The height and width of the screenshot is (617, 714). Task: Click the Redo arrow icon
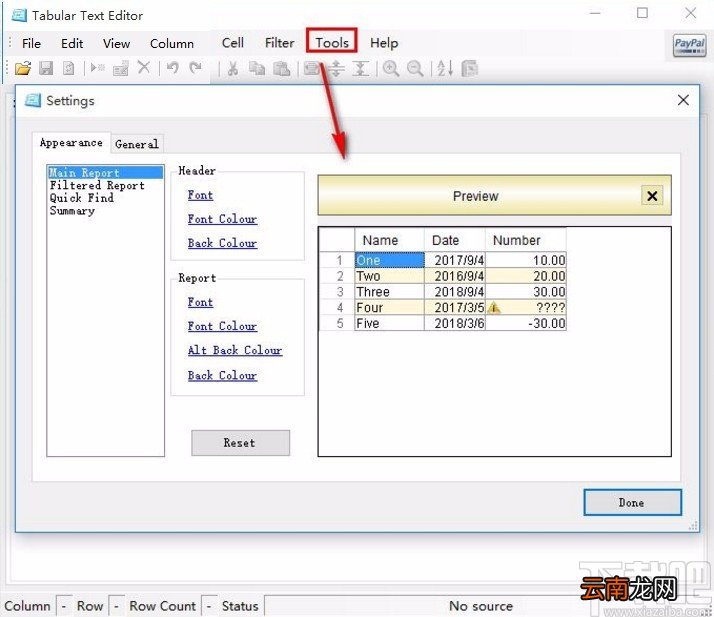196,68
